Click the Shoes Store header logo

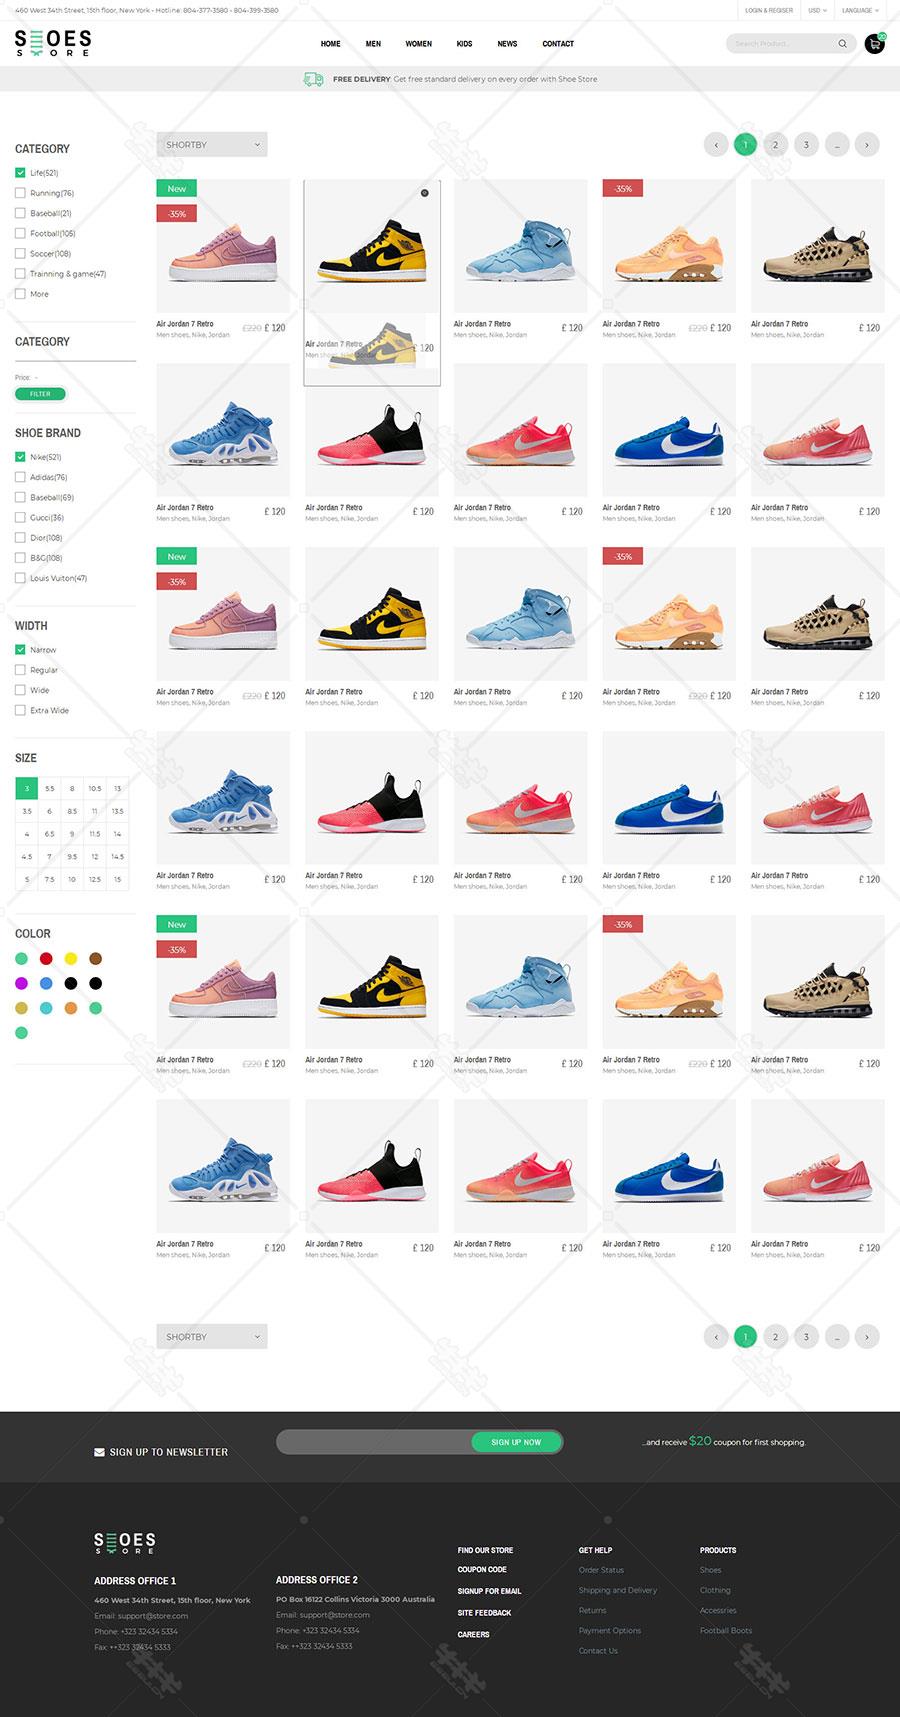(53, 43)
